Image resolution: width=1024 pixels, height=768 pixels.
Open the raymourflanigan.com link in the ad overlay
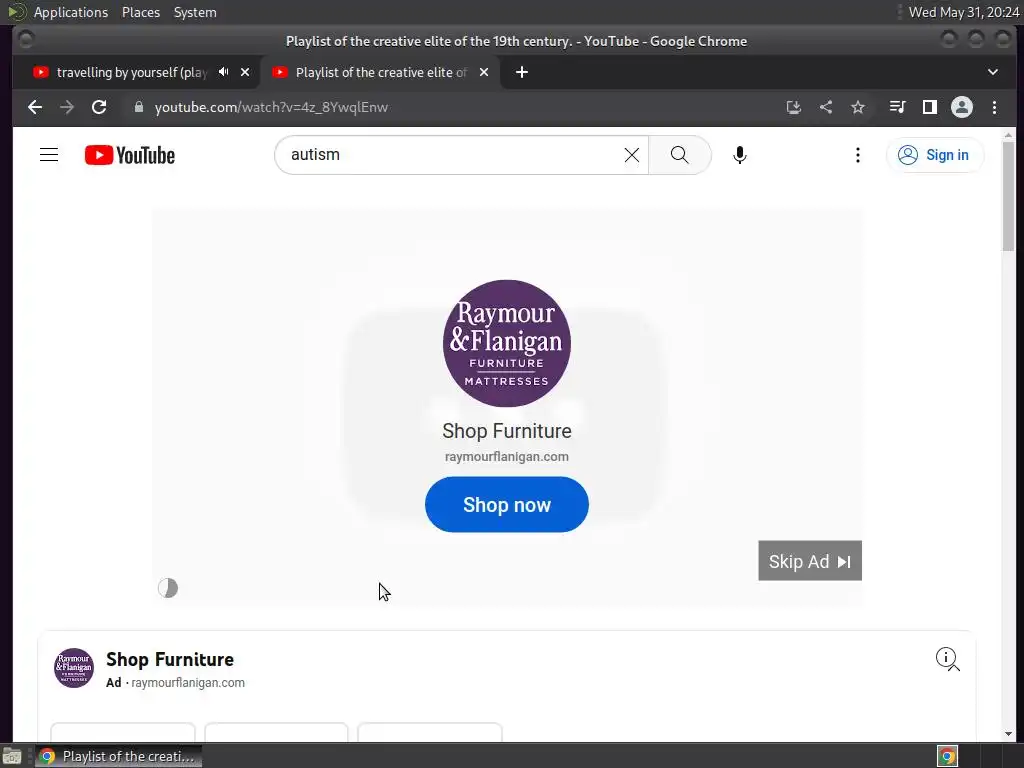coord(507,456)
